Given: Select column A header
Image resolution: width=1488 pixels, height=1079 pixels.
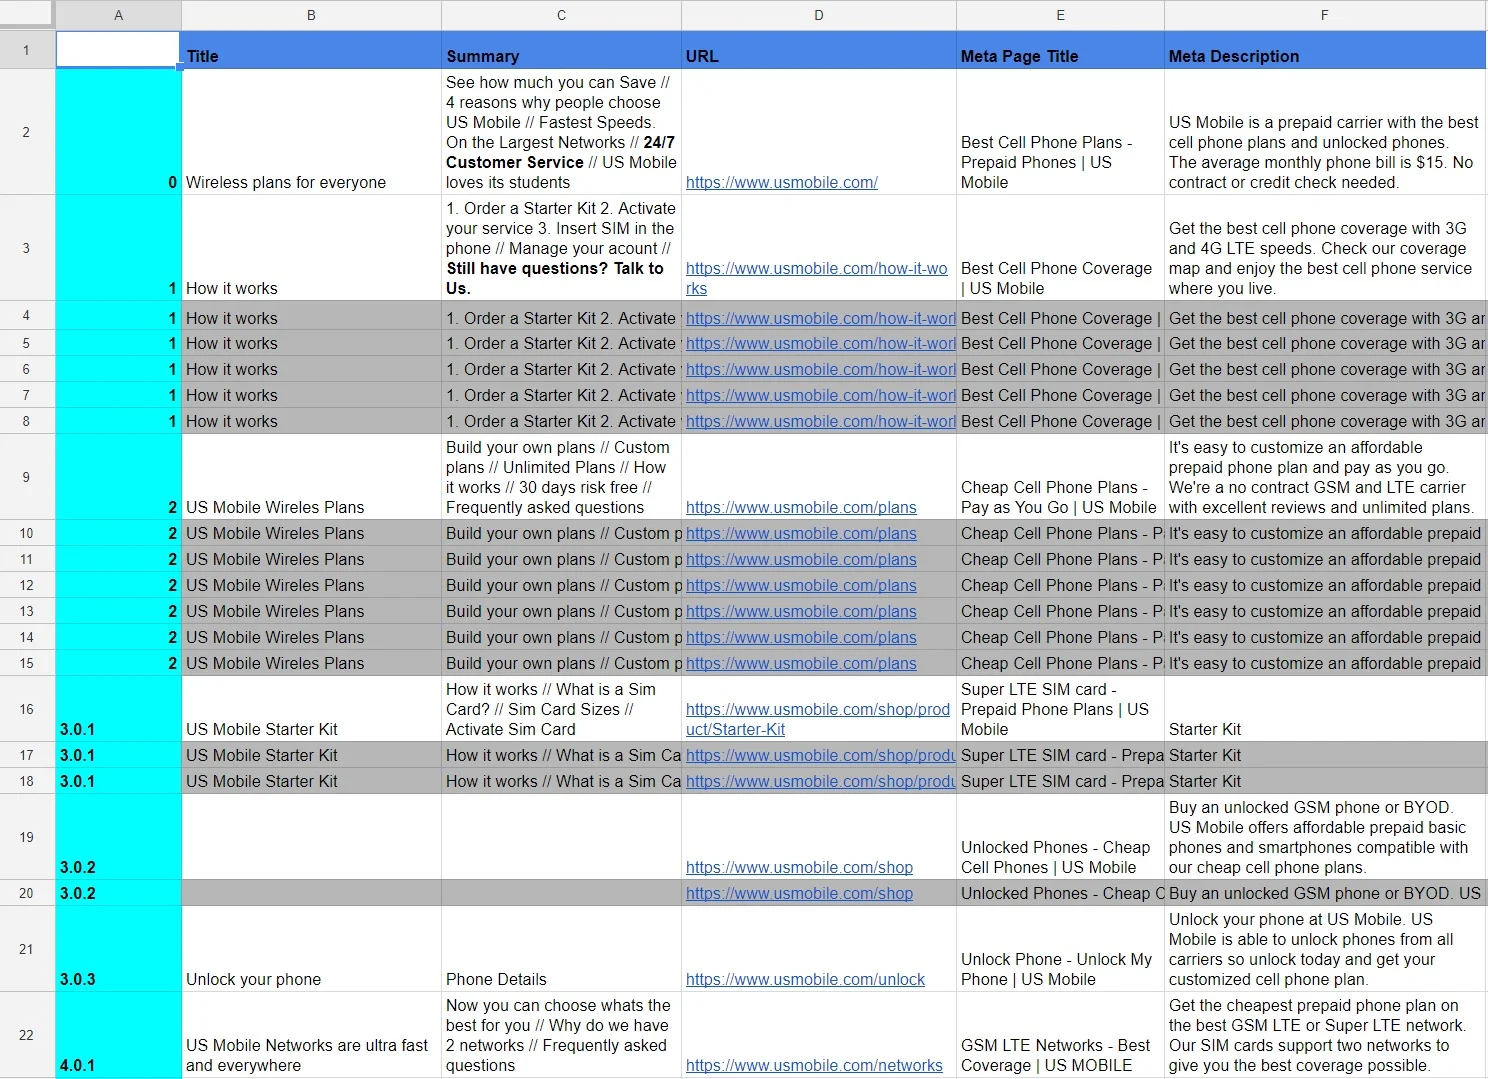Looking at the screenshot, I should 118,15.
